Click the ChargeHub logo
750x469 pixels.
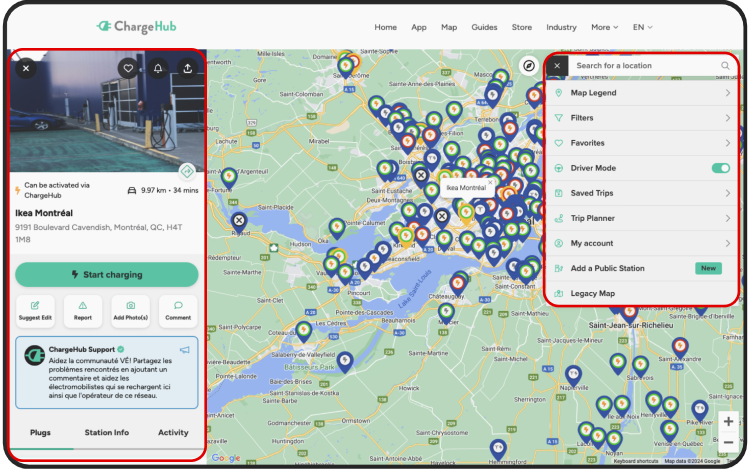pyautogui.click(x=136, y=26)
